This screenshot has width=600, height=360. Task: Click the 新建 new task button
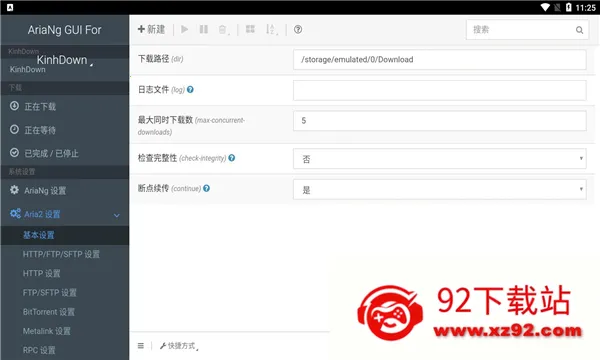click(x=152, y=29)
